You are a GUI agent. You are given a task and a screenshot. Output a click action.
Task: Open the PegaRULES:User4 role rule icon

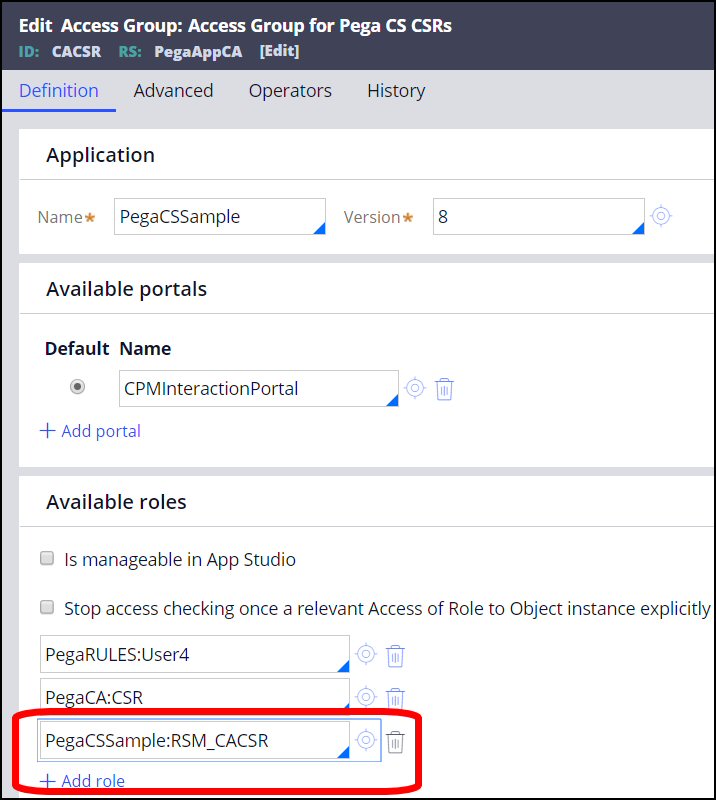click(366, 655)
